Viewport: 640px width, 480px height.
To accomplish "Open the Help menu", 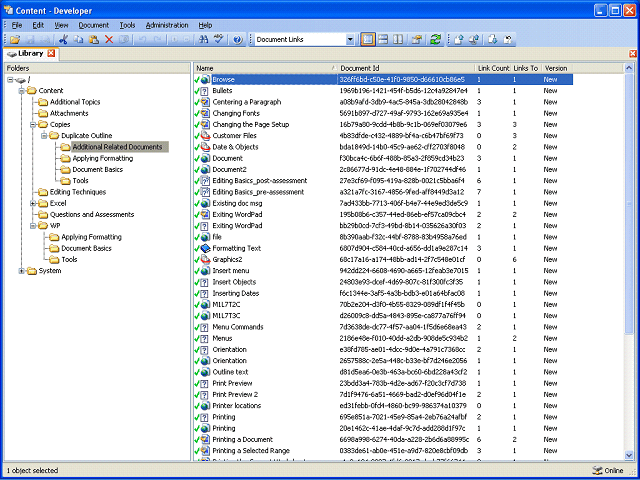I will pos(205,25).
